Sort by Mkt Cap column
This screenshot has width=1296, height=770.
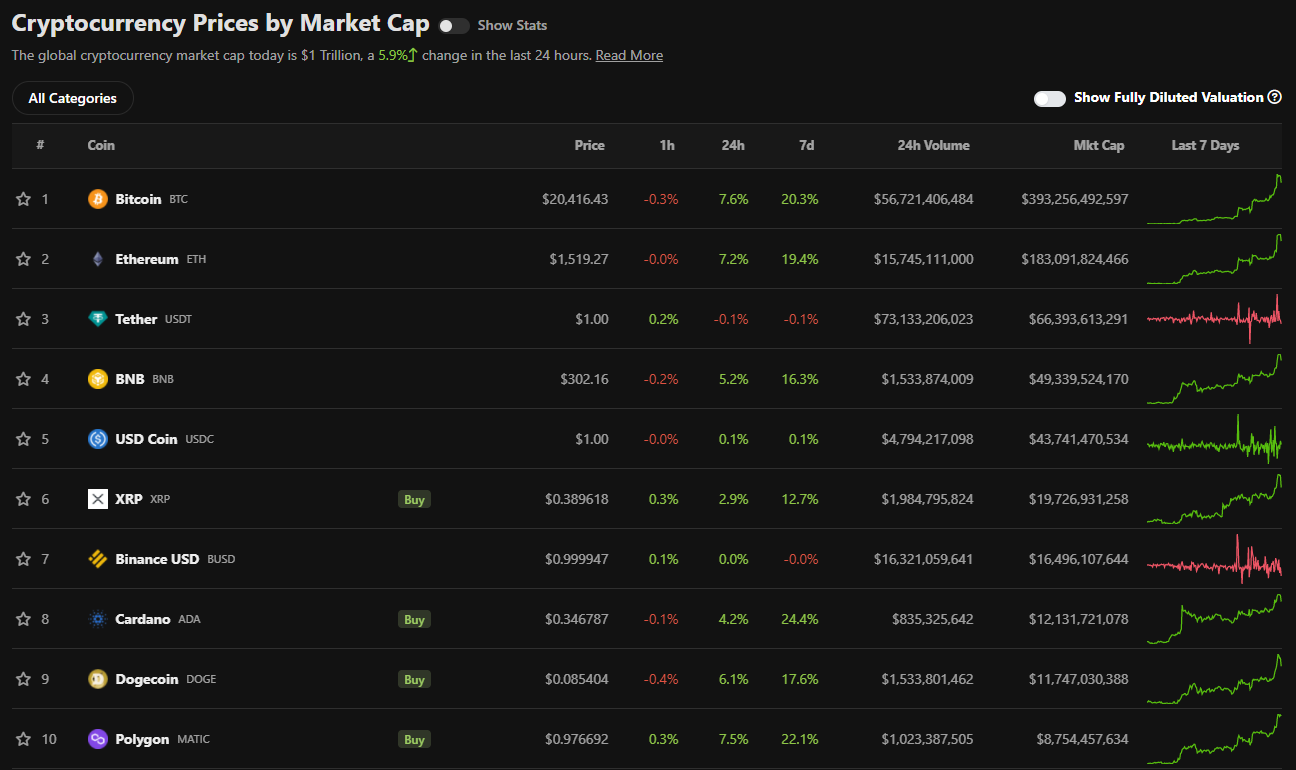coord(1099,145)
